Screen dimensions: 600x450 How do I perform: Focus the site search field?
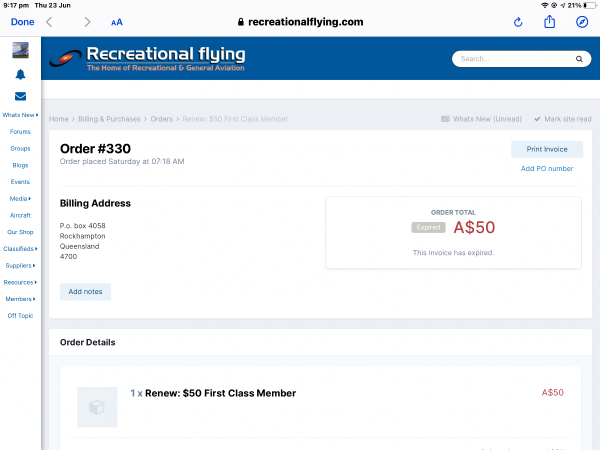tap(512, 59)
